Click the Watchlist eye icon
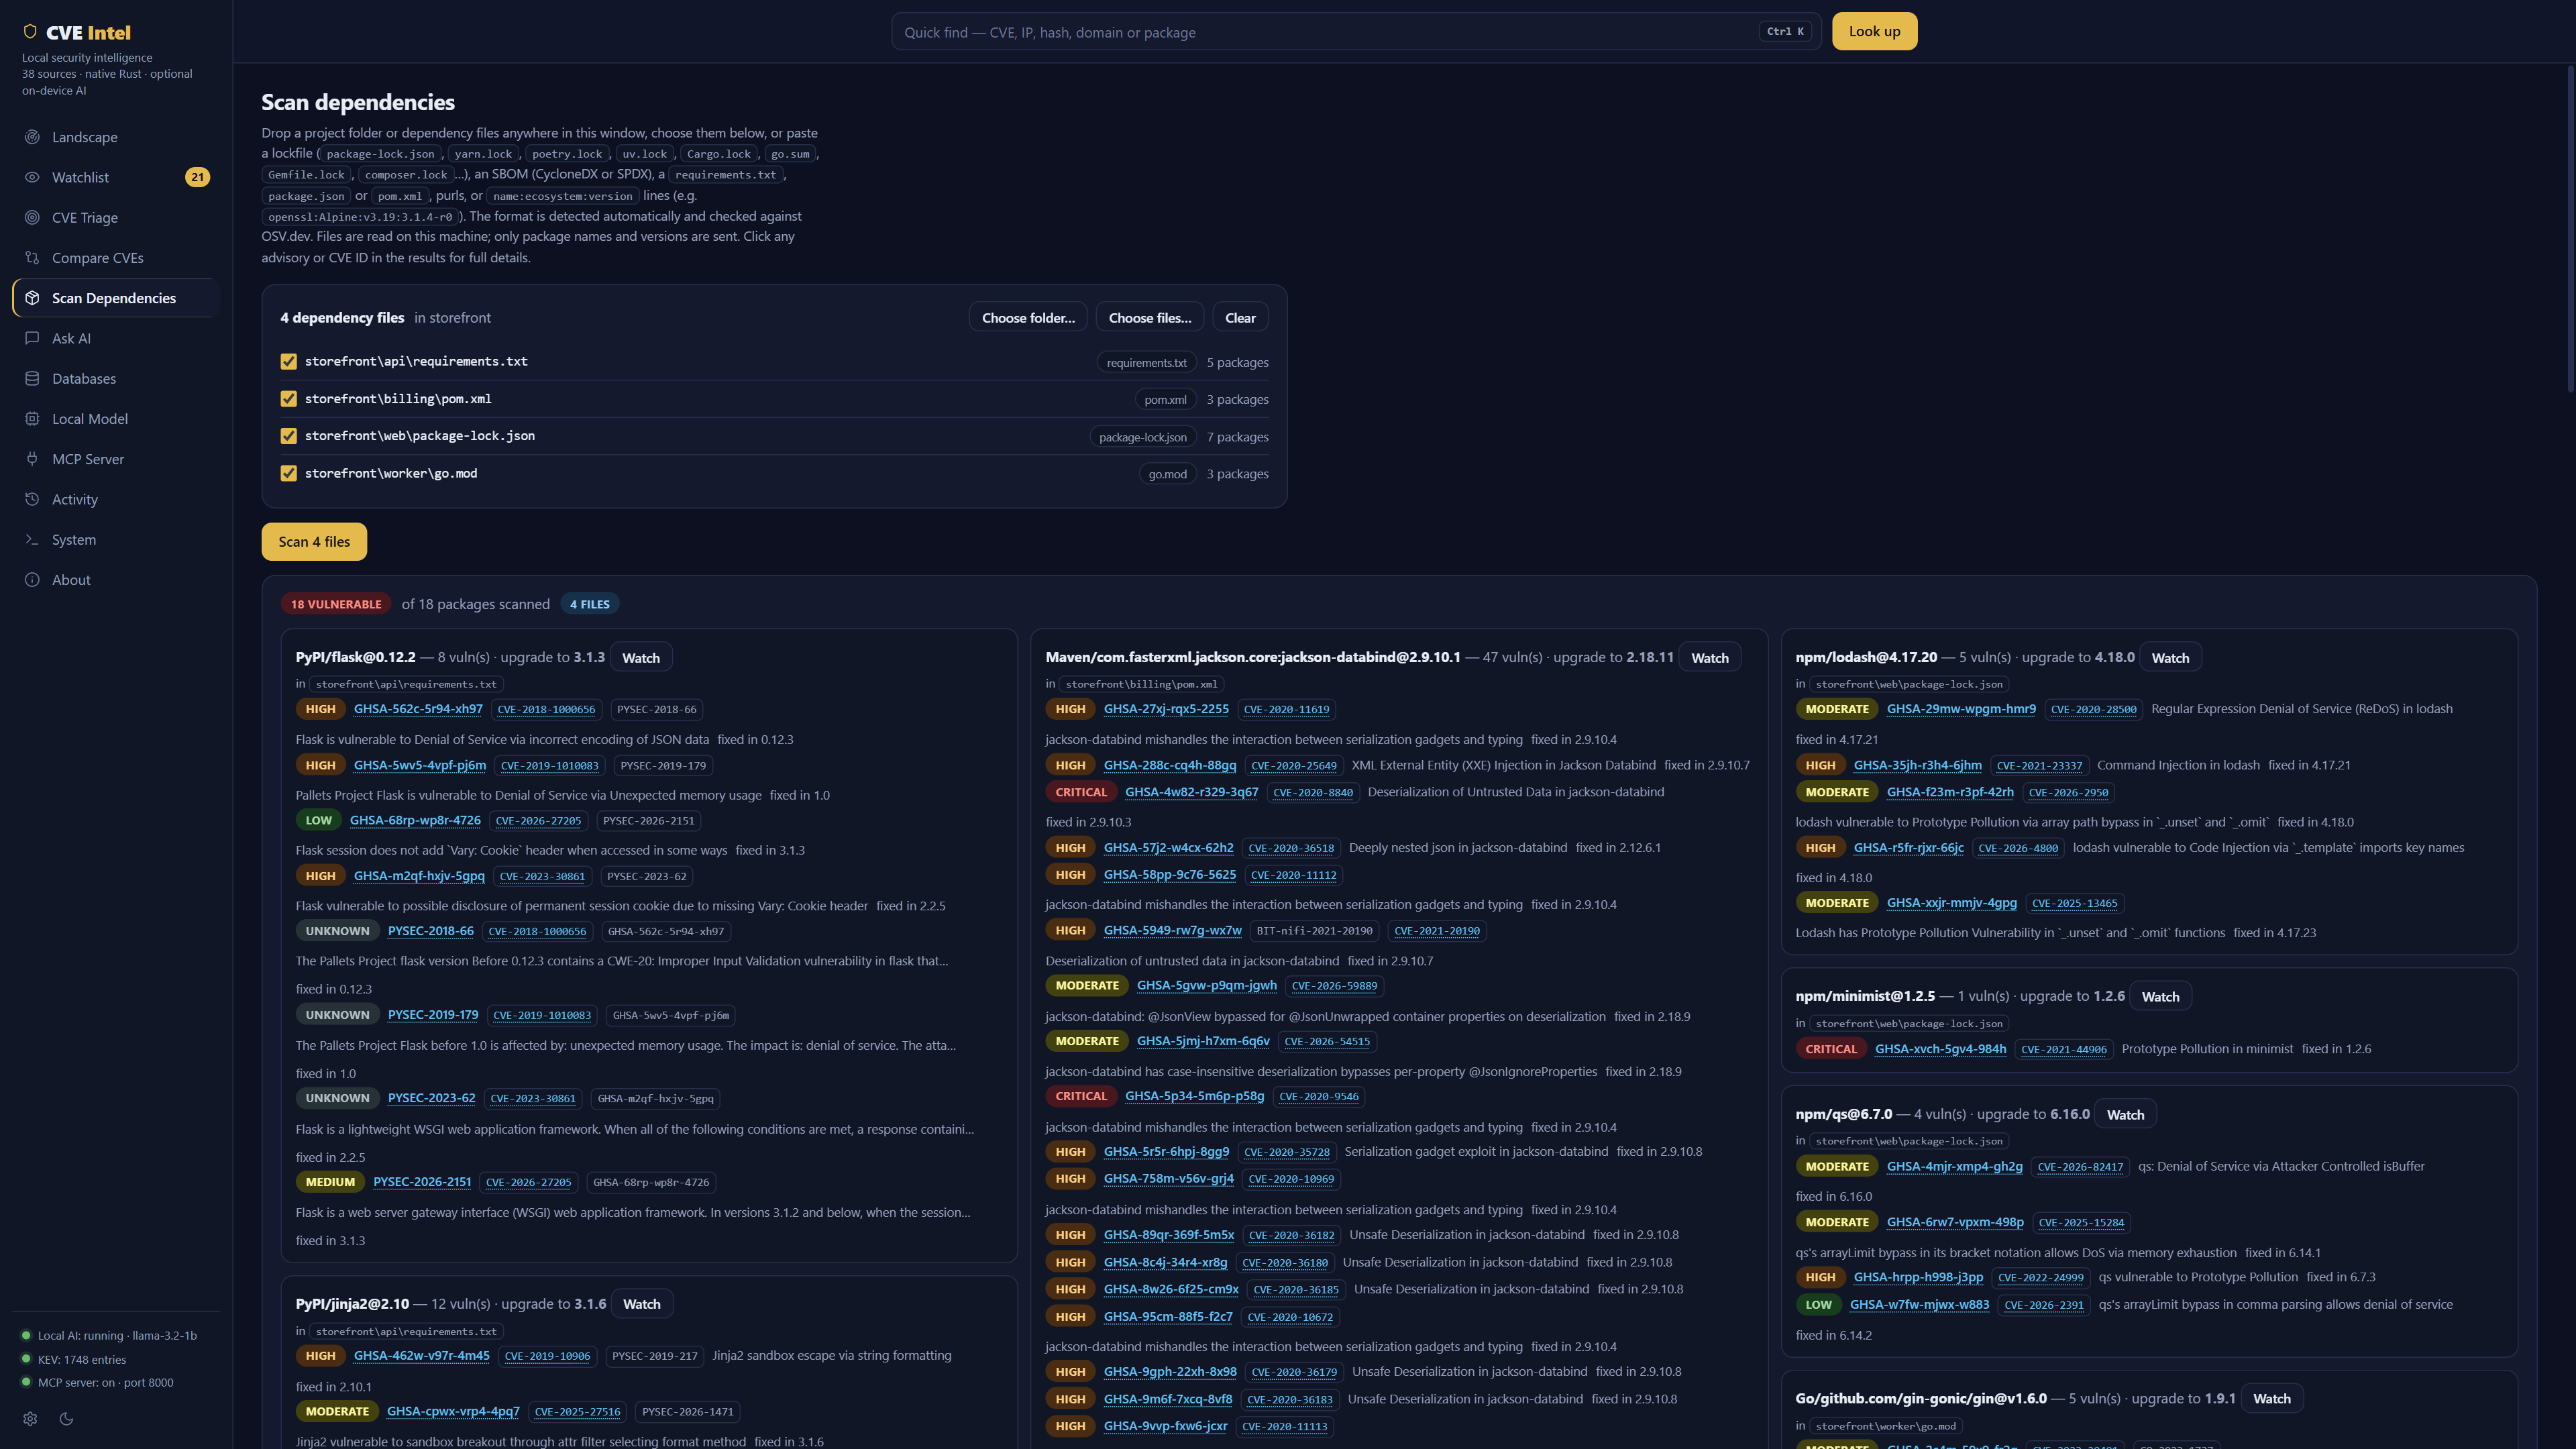 [32, 177]
